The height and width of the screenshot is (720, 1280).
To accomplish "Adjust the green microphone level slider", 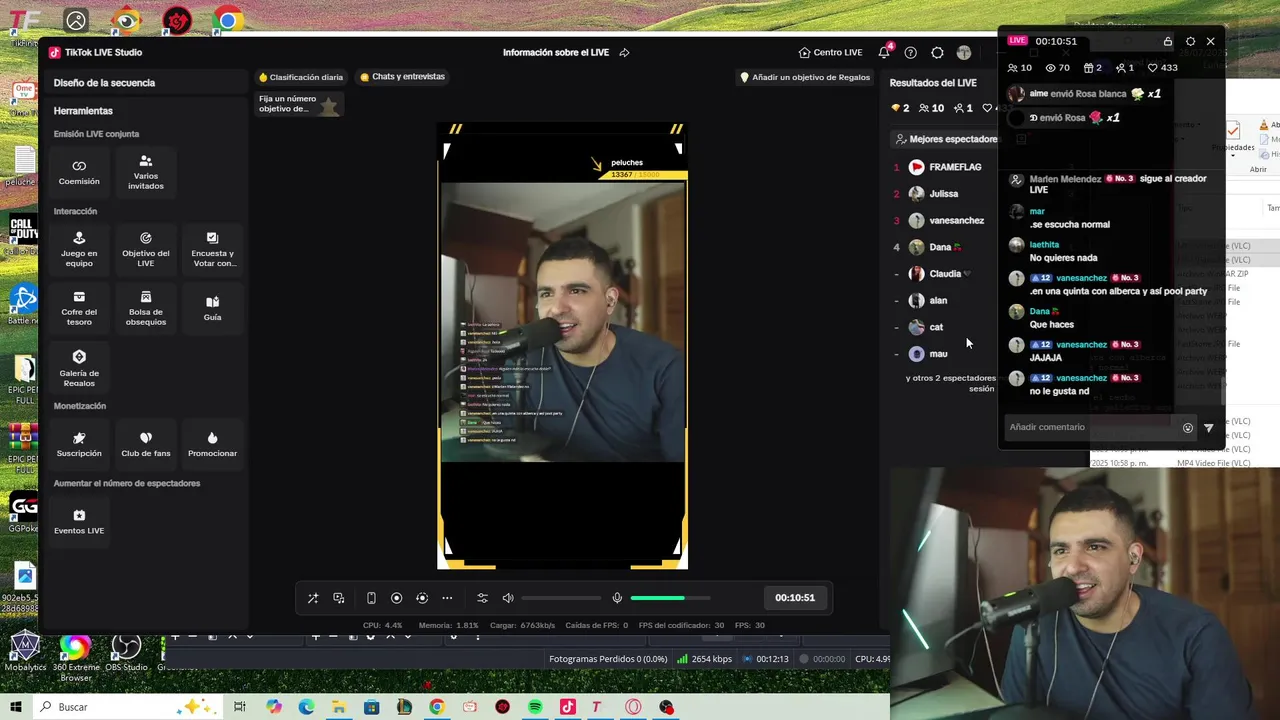I will pos(670,598).
